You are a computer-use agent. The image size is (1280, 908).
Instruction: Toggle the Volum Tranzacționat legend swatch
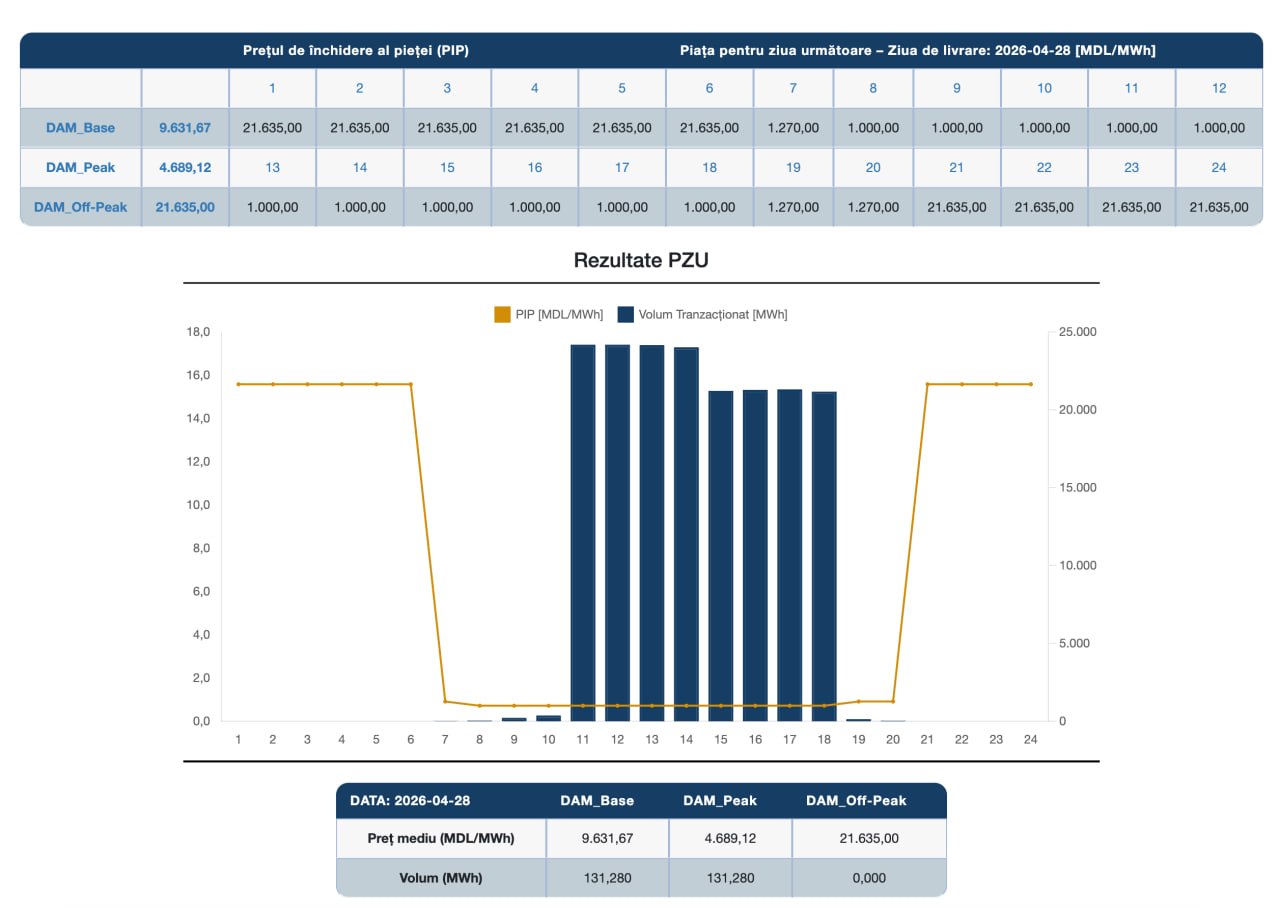626,314
